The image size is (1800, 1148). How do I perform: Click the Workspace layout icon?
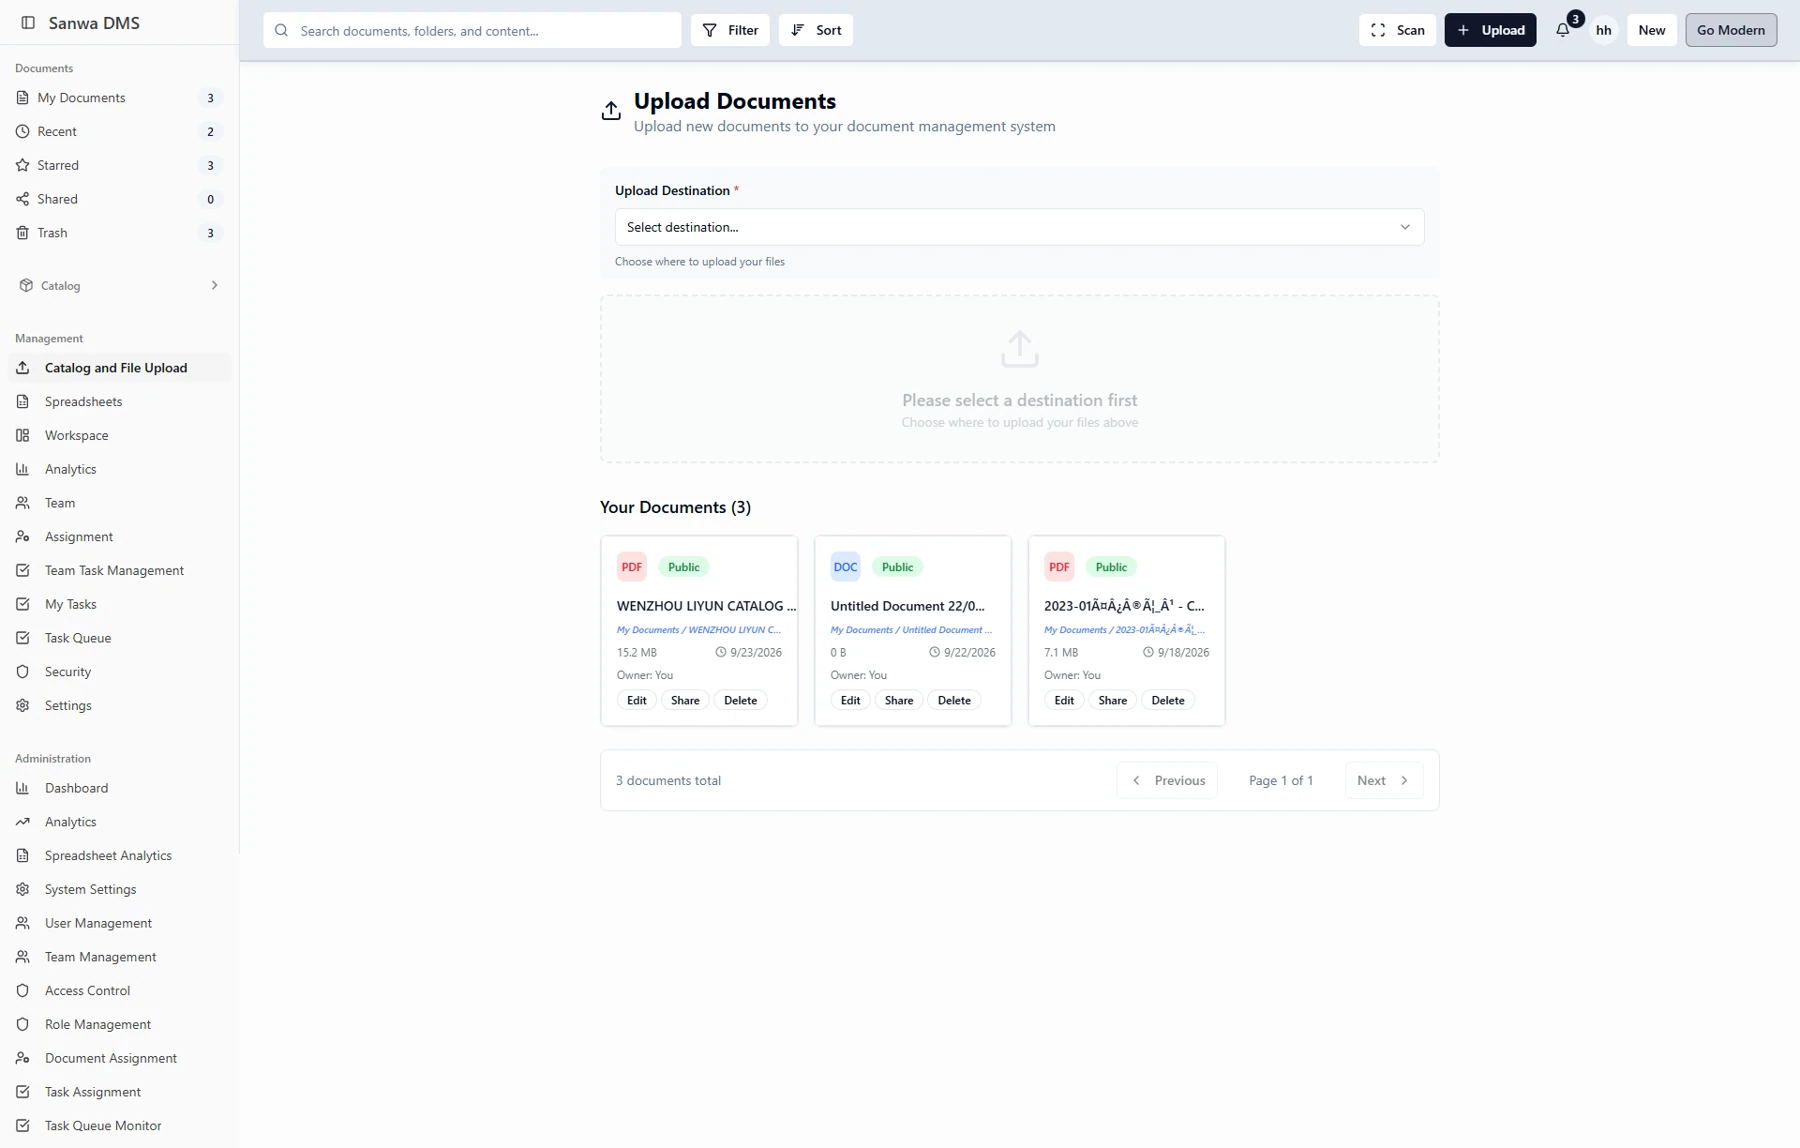pyautogui.click(x=22, y=435)
